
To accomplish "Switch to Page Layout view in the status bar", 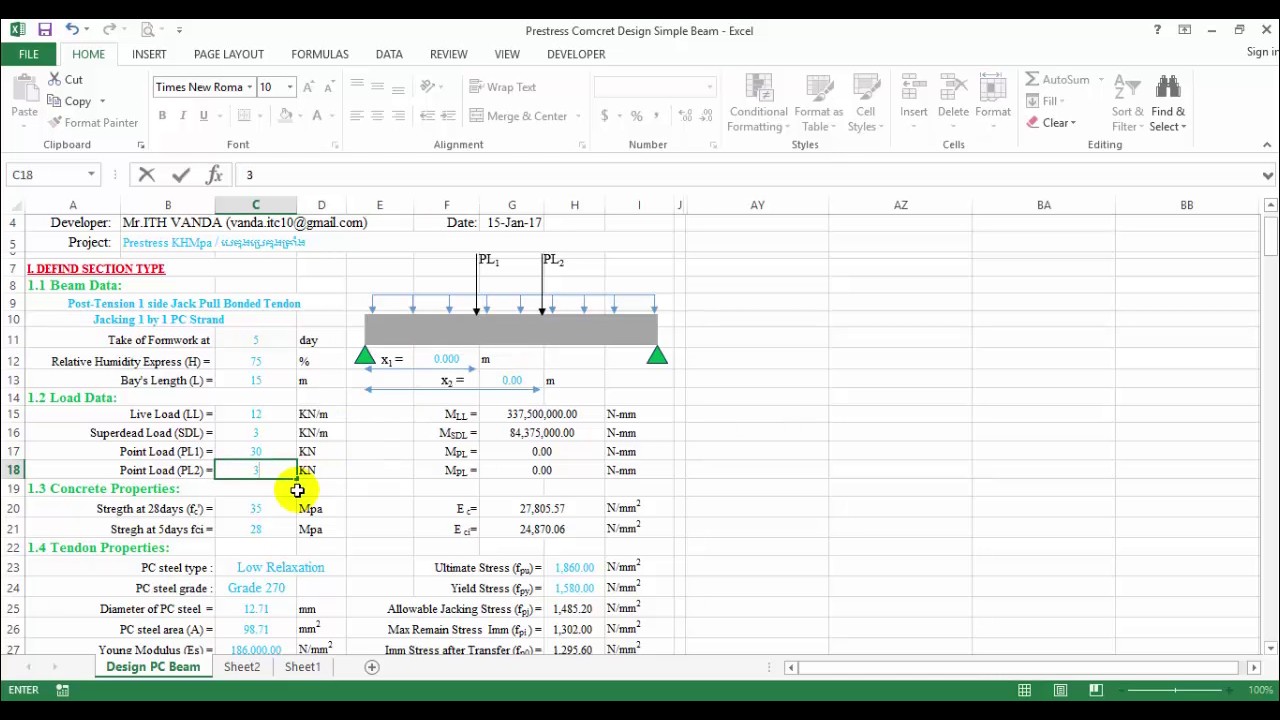I will (1060, 690).
